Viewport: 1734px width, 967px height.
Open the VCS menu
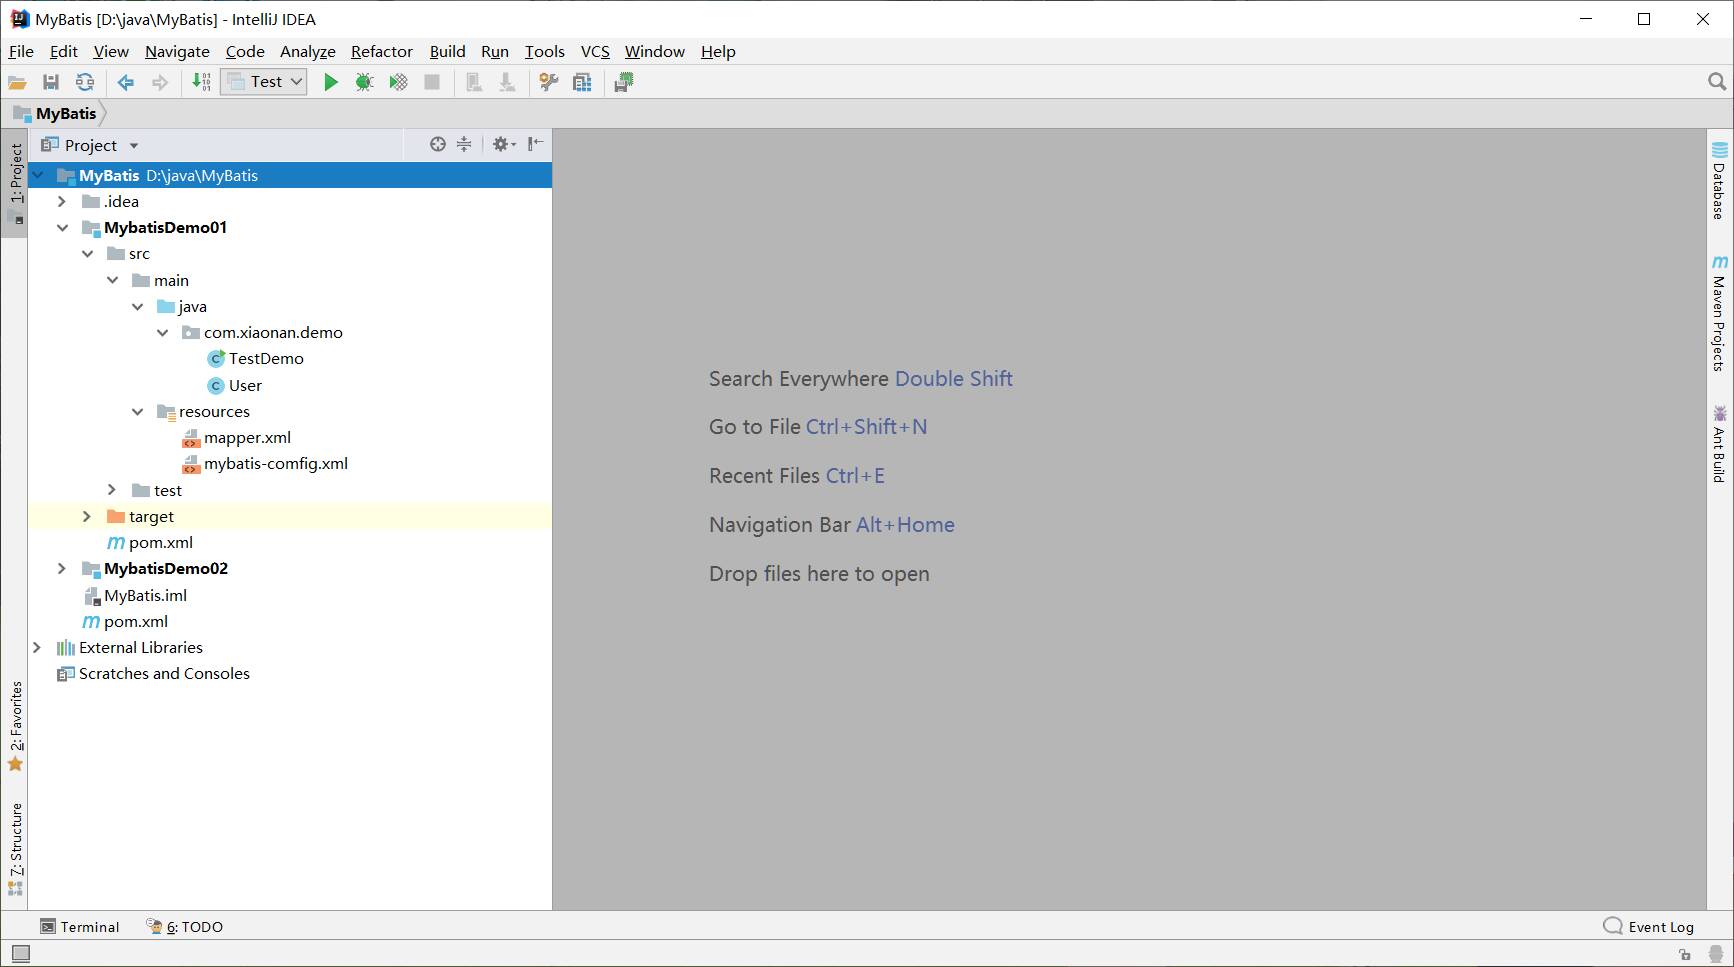click(595, 52)
